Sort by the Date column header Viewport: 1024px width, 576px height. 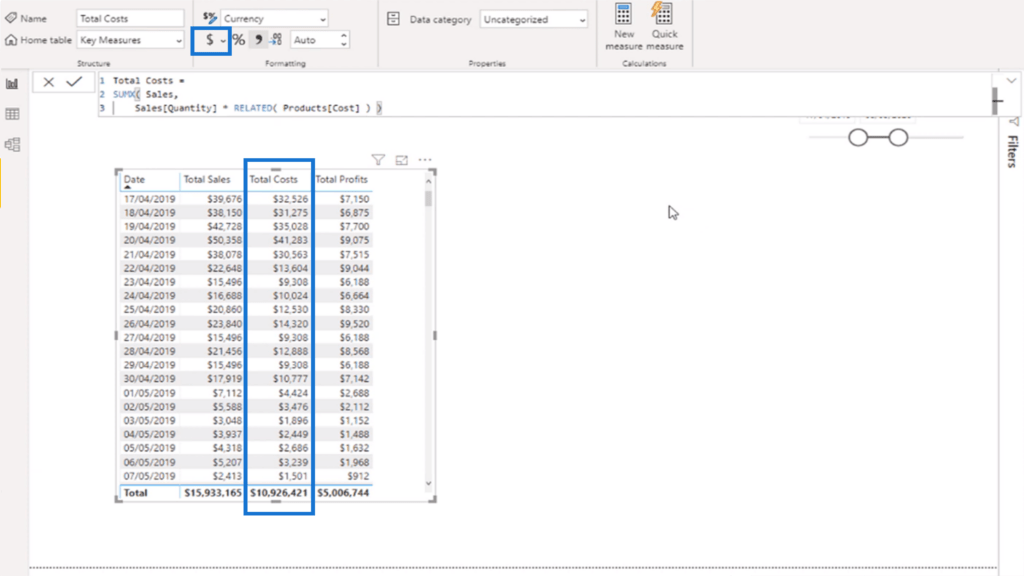tap(135, 179)
